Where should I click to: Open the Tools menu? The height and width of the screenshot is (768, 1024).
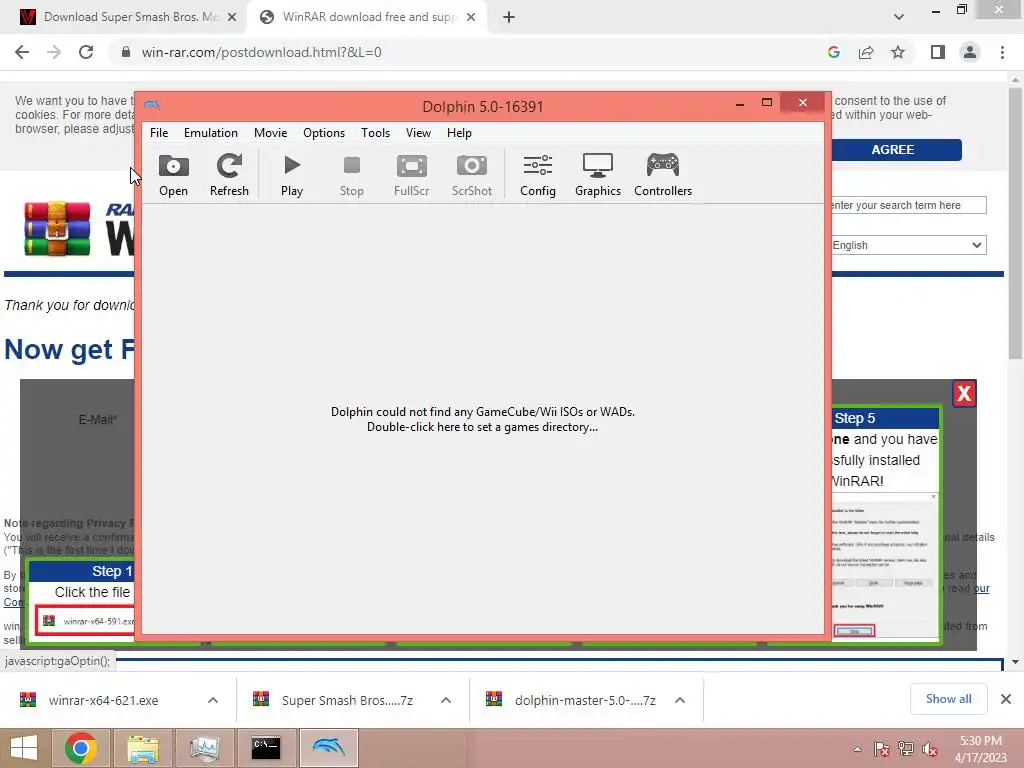376,133
